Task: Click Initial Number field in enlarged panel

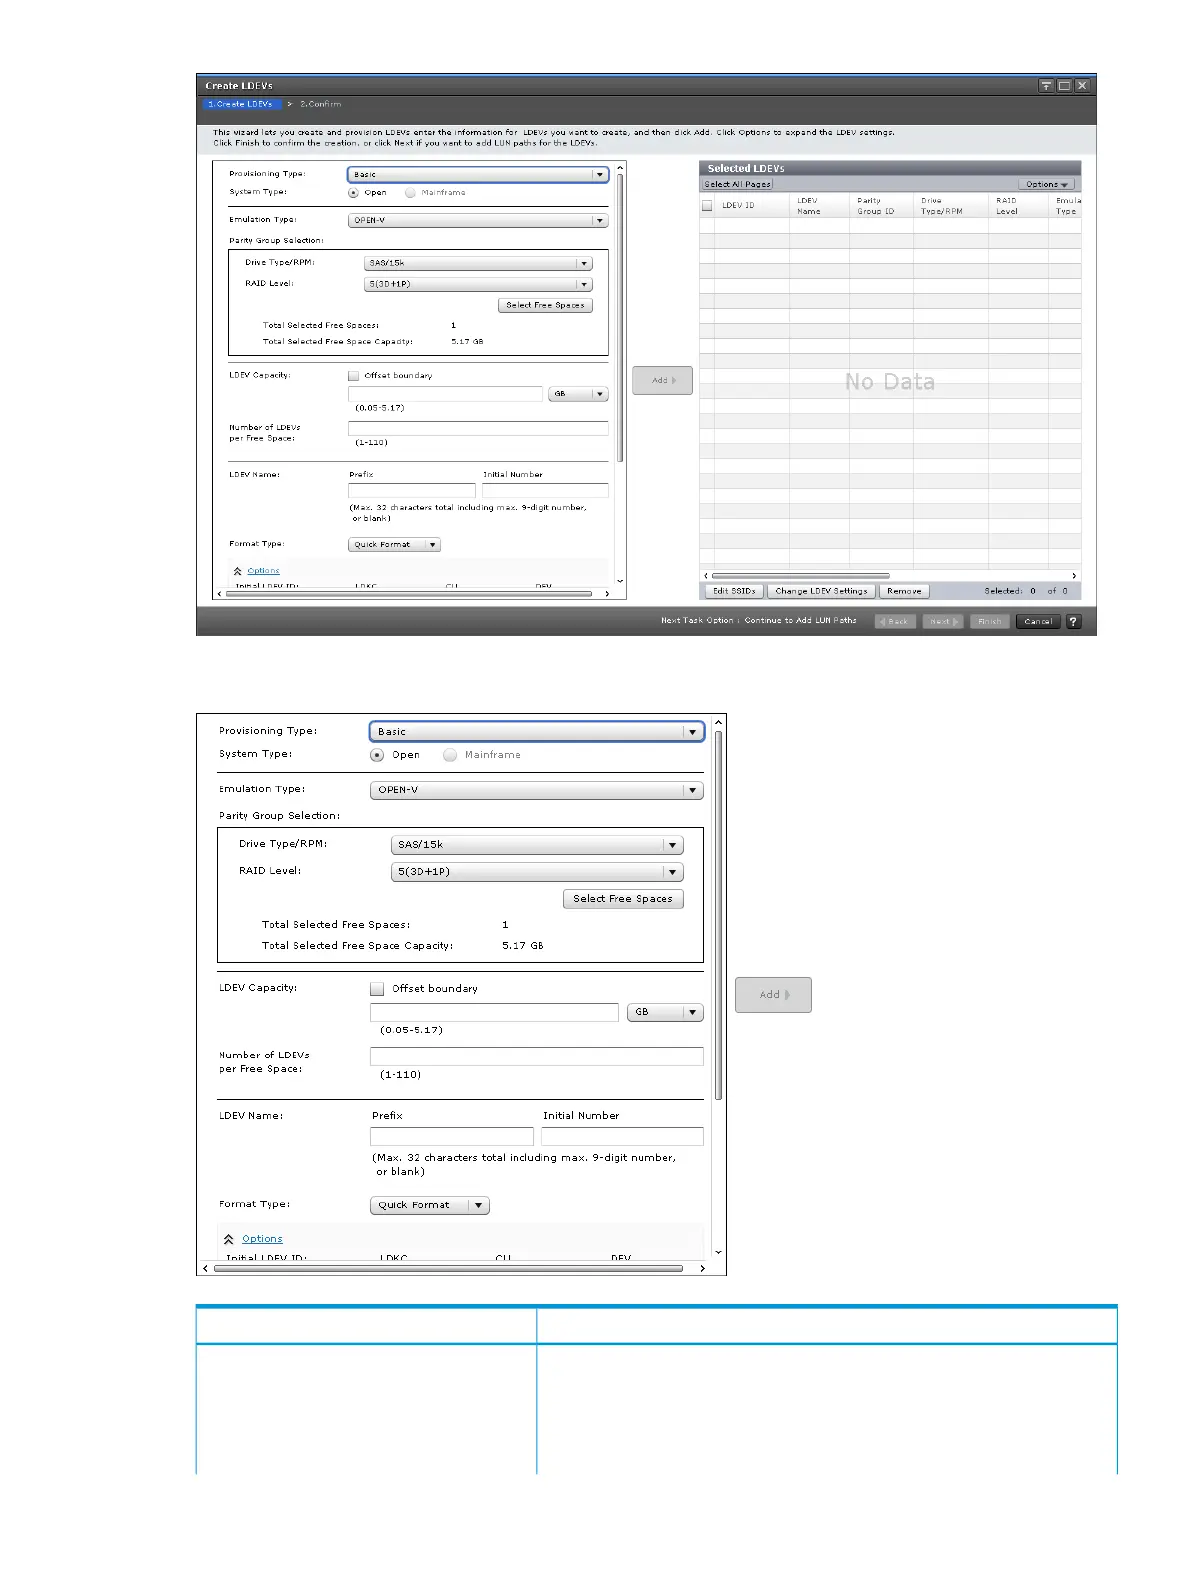Action: pos(622,1136)
